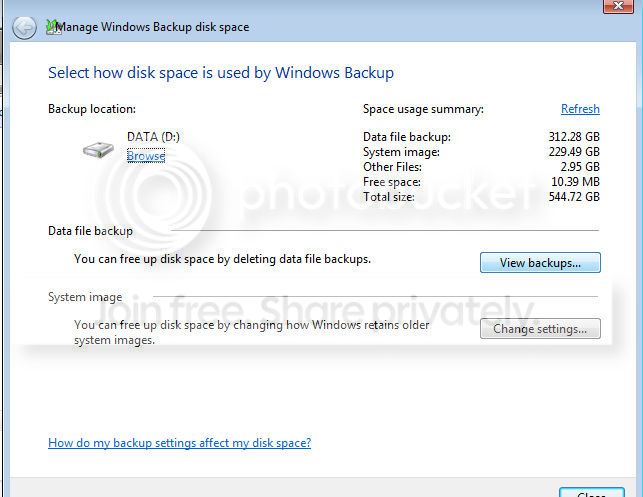Click the 'Manage Windows Backup disk space' title
The image size is (643, 497).
click(x=153, y=27)
